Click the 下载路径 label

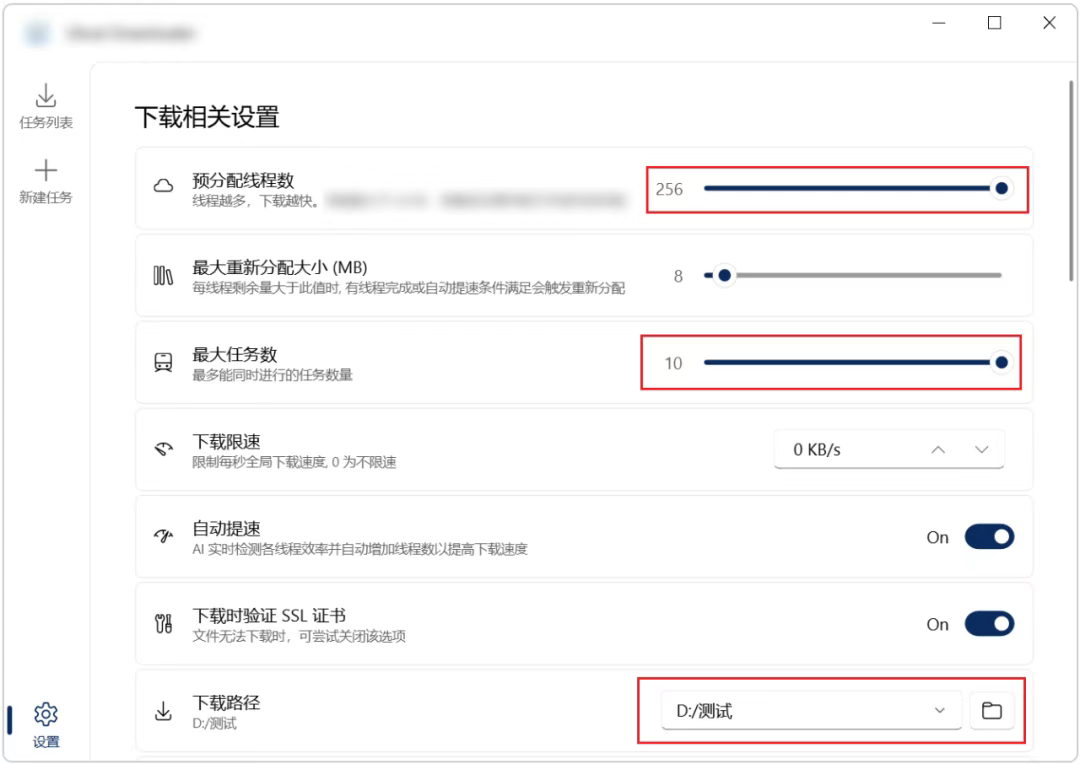click(x=226, y=703)
